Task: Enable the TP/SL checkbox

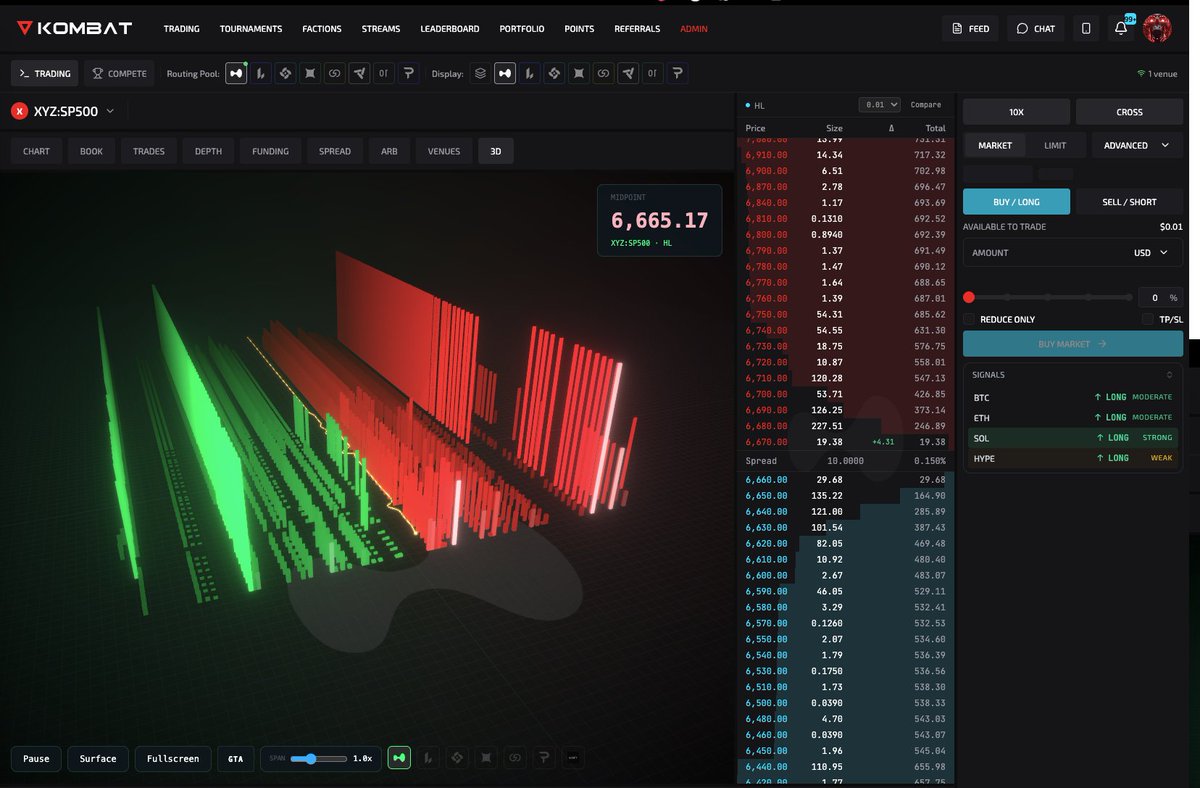Action: [x=1148, y=319]
